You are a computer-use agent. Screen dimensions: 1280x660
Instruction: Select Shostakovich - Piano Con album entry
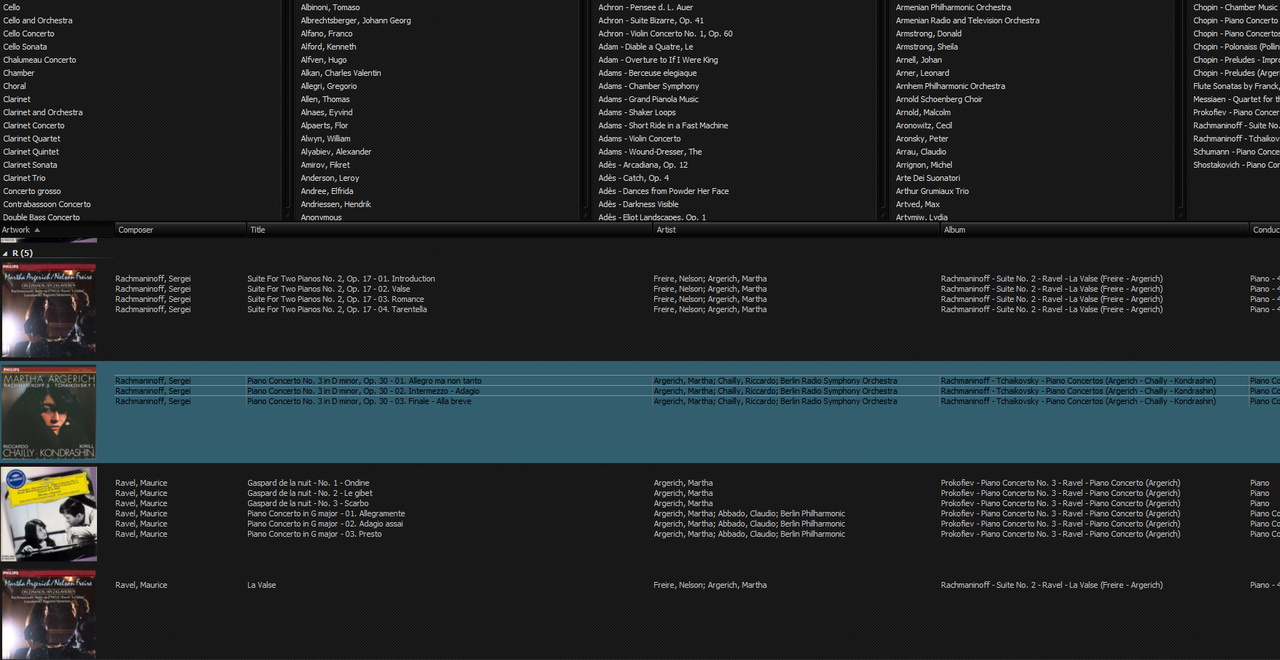pyautogui.click(x=1236, y=165)
